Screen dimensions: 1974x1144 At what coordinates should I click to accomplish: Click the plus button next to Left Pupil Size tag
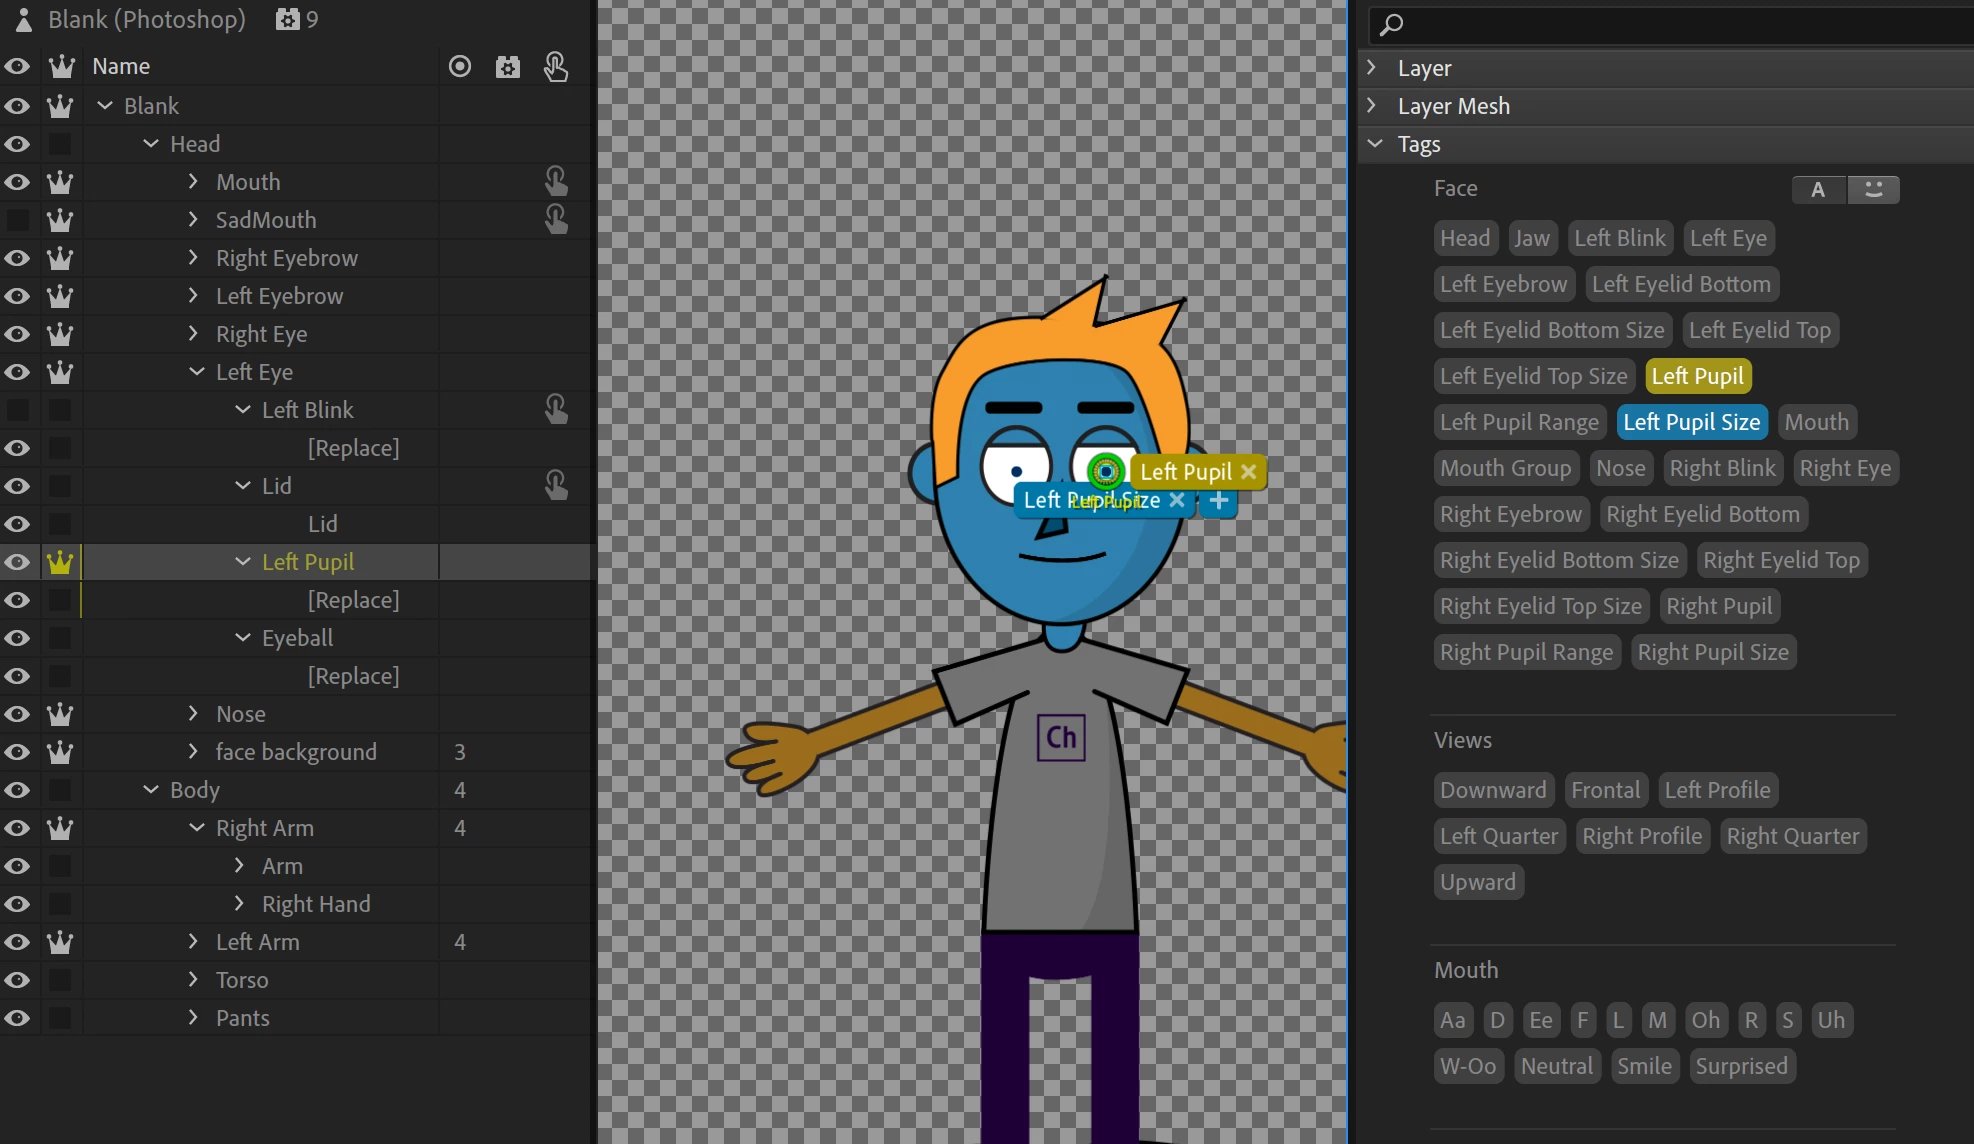coord(1218,501)
